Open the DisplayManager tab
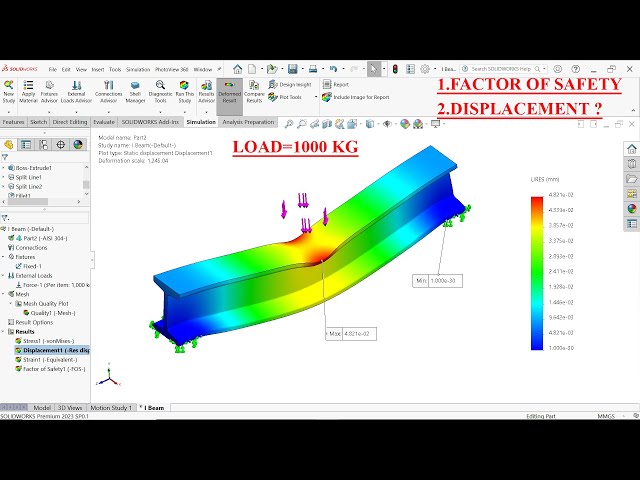 coord(78,144)
